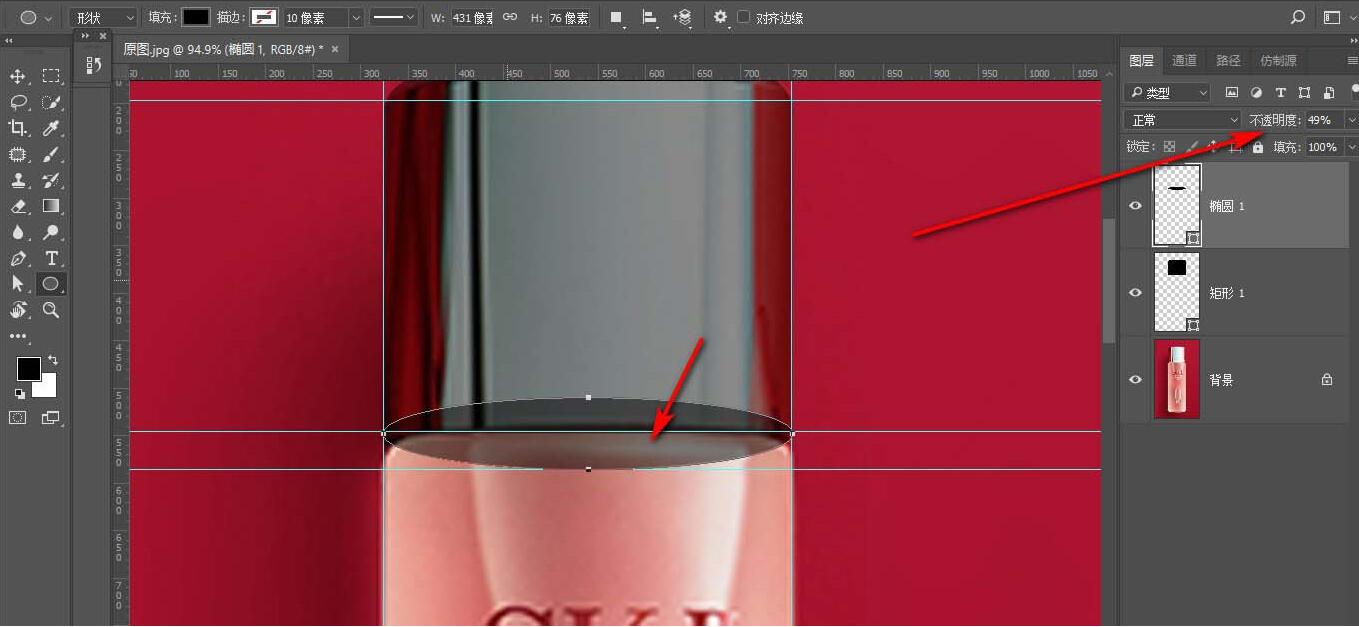
Task: Select the Gradient tool
Action: pyautogui.click(x=50, y=205)
